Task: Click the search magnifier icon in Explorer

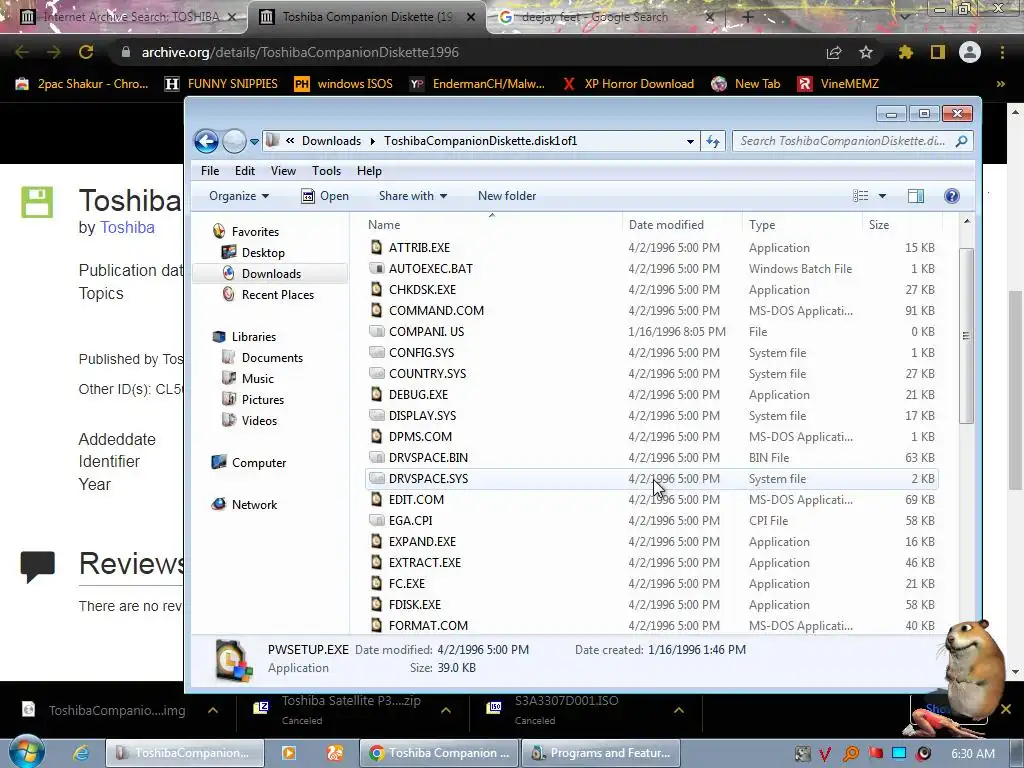Action: (x=961, y=141)
